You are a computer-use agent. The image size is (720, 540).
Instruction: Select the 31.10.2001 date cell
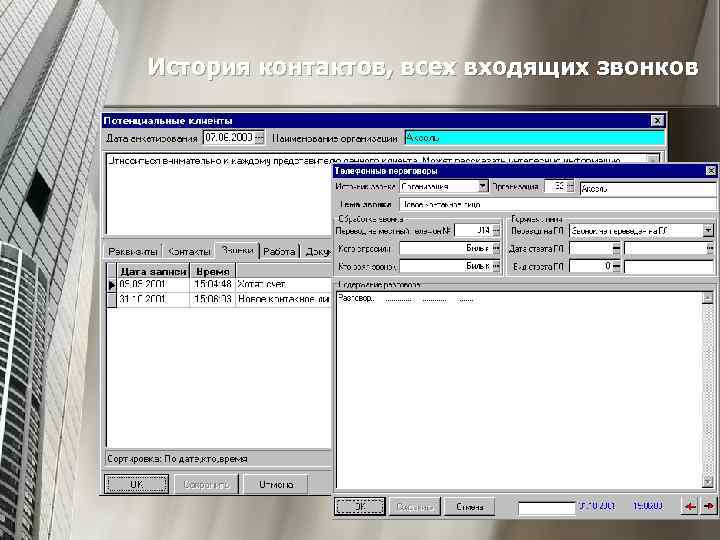point(153,299)
